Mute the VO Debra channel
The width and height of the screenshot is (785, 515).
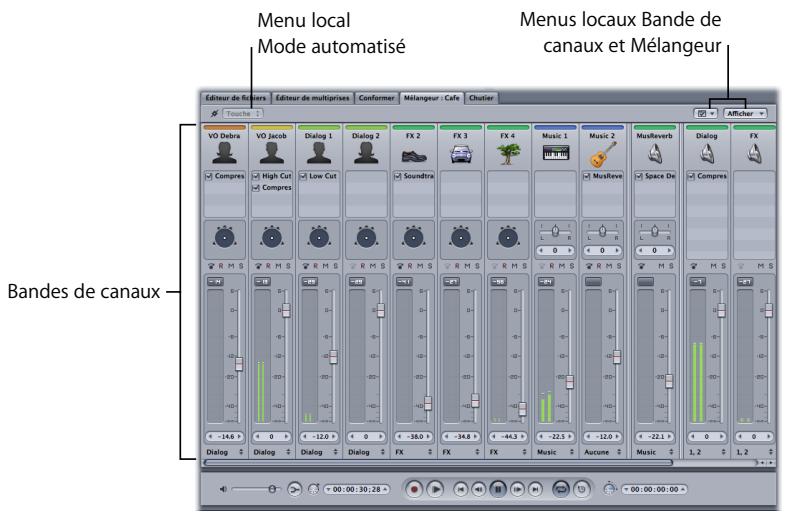point(231,266)
